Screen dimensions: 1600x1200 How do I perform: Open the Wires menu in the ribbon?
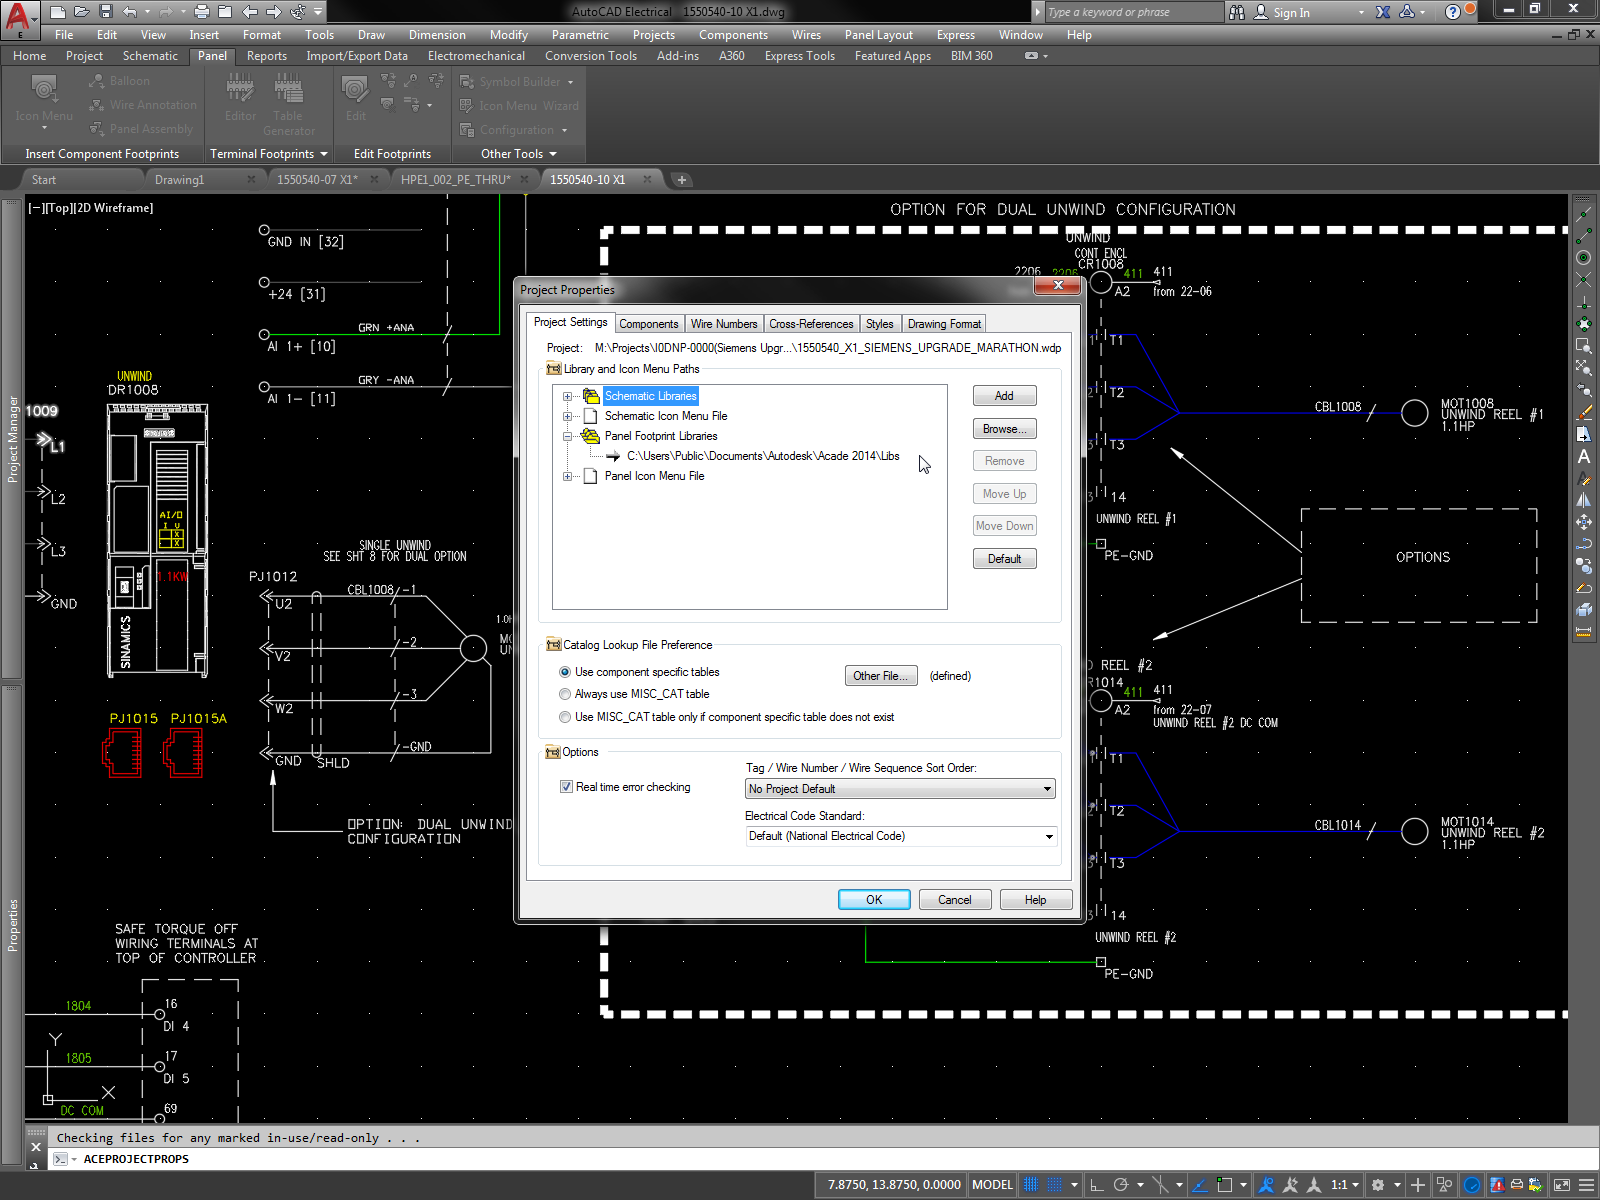click(x=806, y=34)
